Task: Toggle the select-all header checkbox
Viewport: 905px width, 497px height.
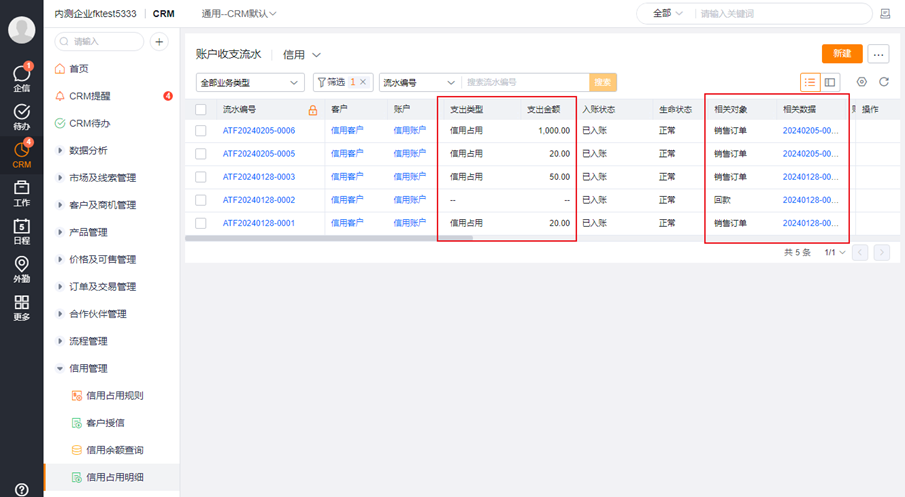Action: [x=201, y=110]
